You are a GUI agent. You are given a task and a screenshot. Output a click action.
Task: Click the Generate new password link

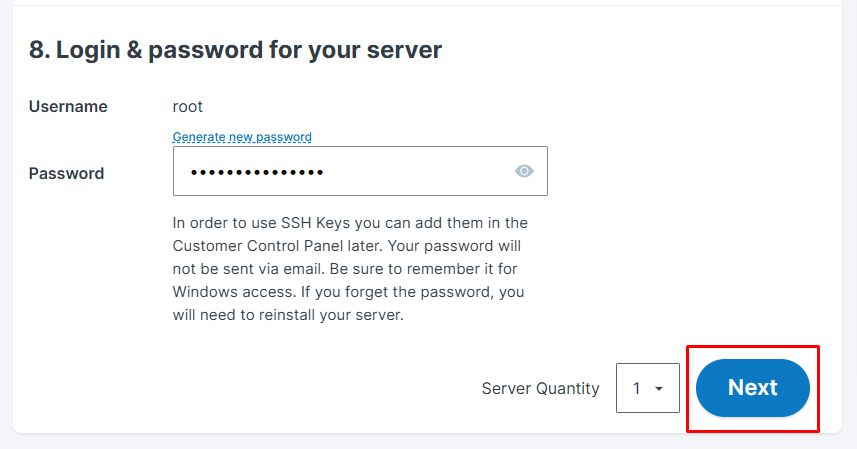[x=242, y=137]
